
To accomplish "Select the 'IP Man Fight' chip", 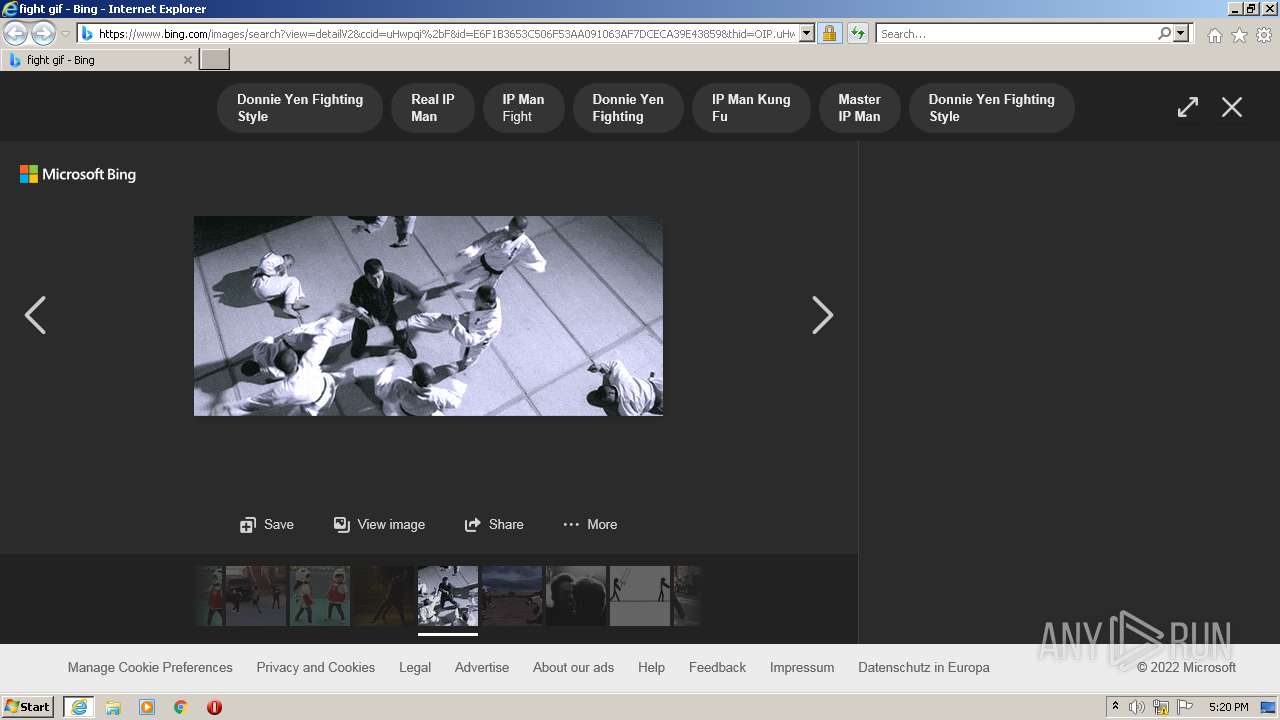I will 523,108.
